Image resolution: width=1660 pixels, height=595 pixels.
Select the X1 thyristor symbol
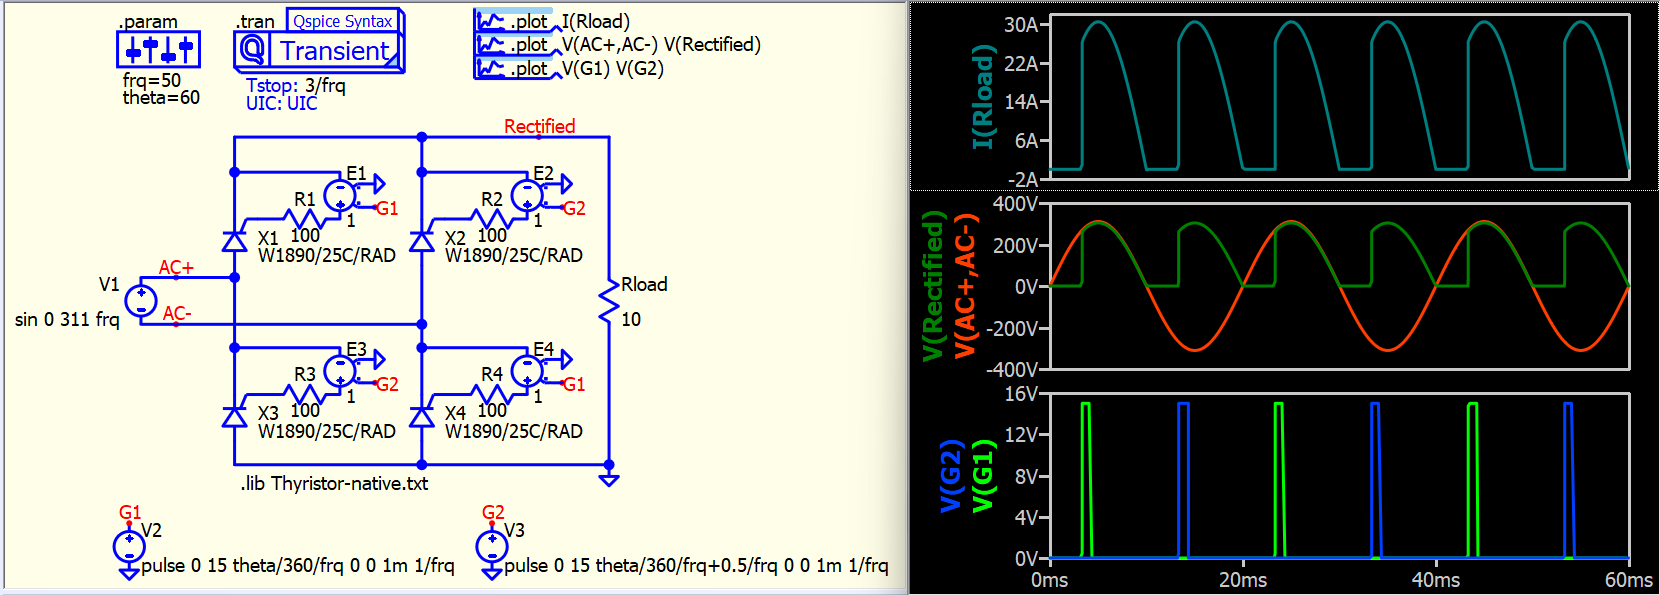234,241
